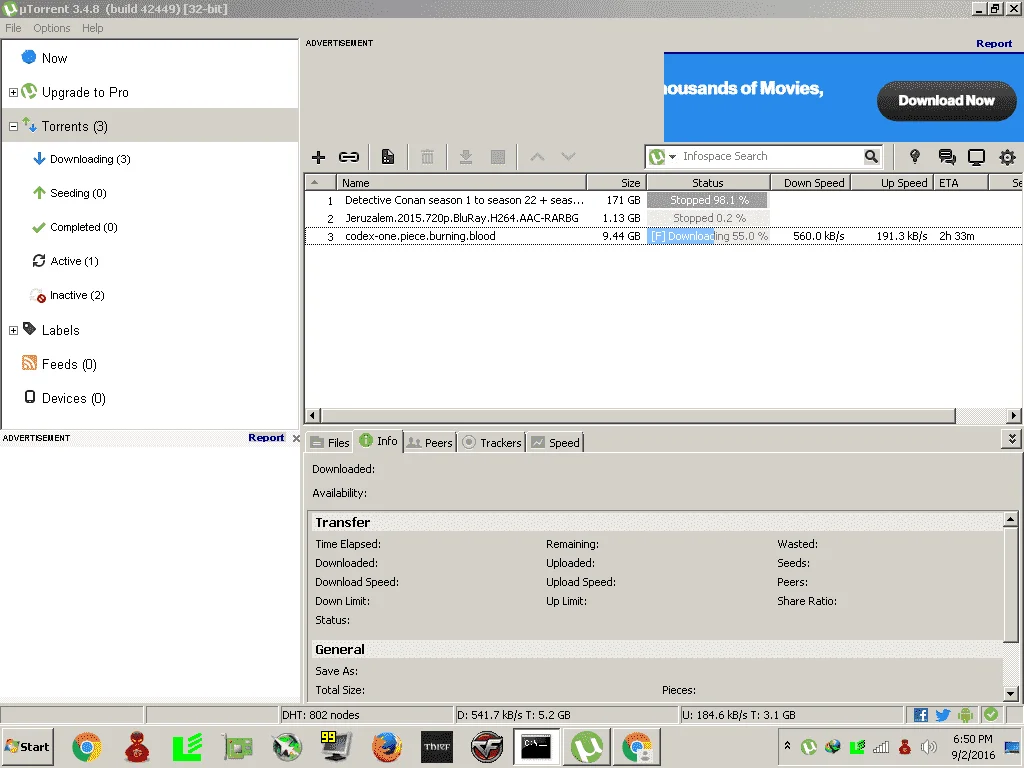Click Report link in sidebar advertisement
The height and width of the screenshot is (768, 1024).
(266, 438)
